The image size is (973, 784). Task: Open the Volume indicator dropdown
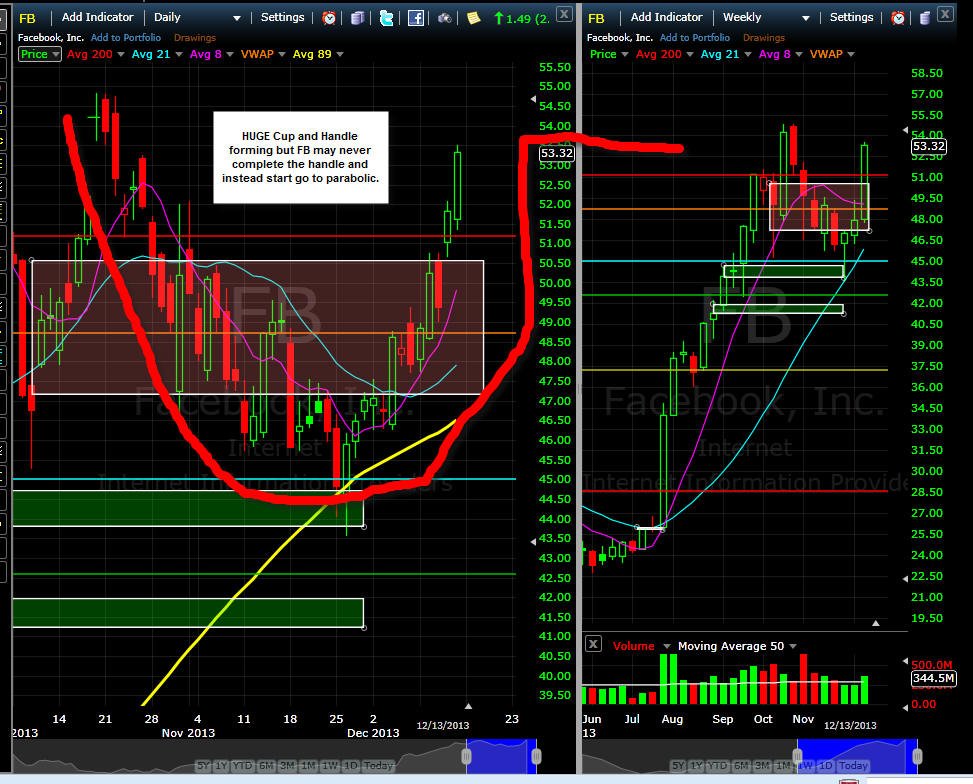coord(666,646)
